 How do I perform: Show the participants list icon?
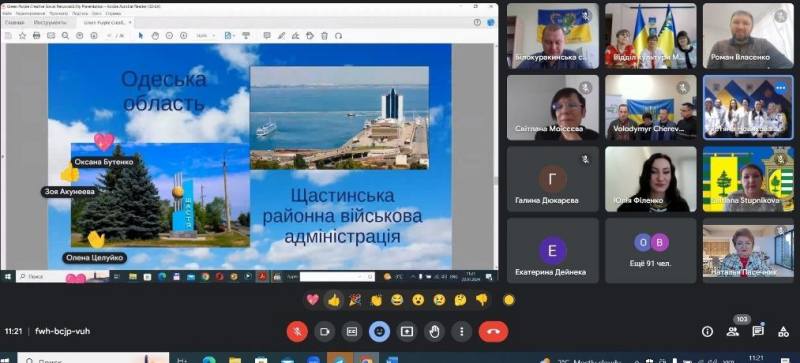(733, 331)
